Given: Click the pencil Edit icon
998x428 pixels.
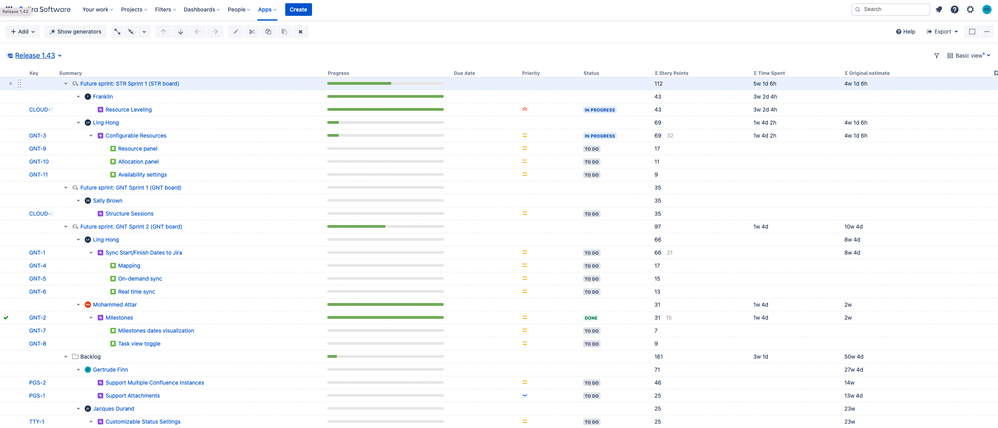Looking at the screenshot, I should [235, 31].
